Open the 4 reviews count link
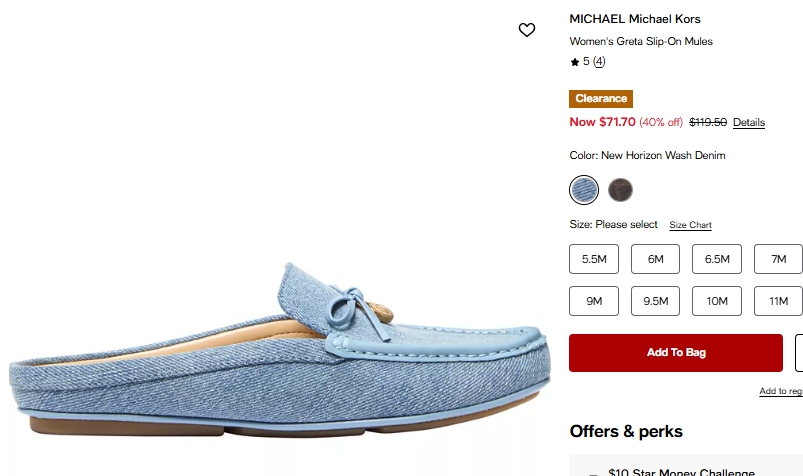This screenshot has height=476, width=803. click(x=599, y=62)
